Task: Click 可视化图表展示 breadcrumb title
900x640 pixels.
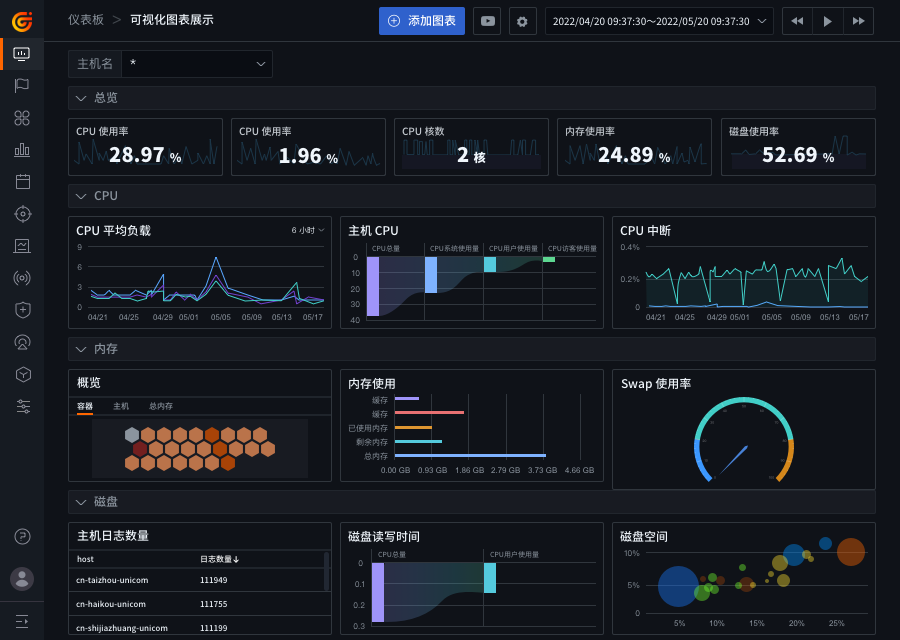Action: click(x=172, y=20)
